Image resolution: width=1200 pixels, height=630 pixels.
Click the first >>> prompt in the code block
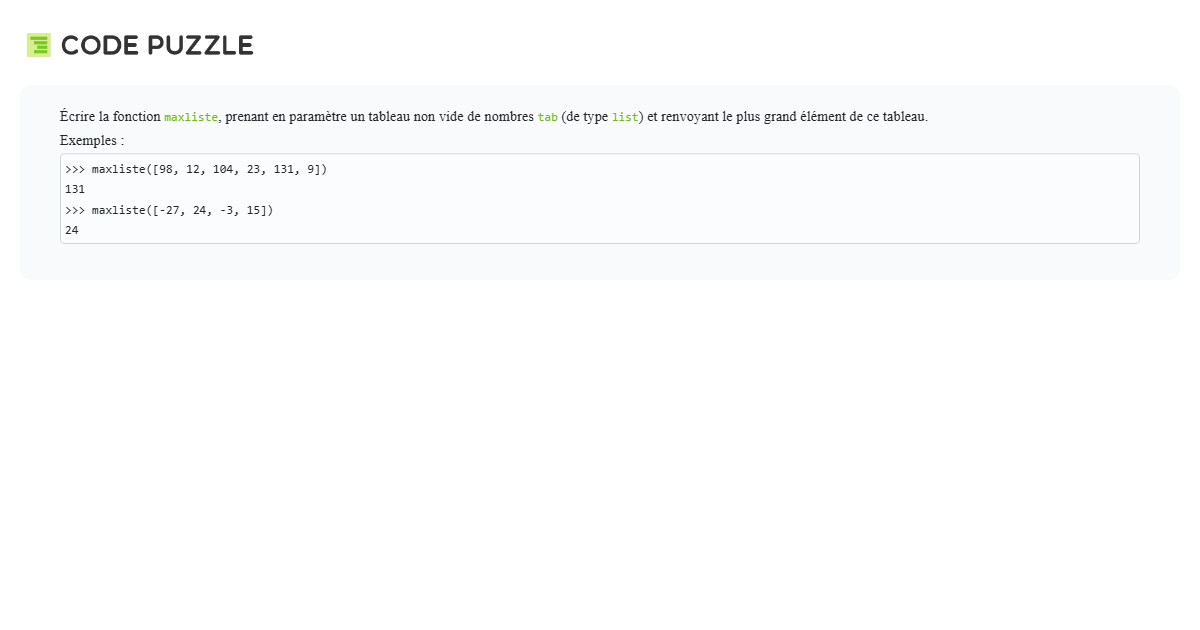pyautogui.click(x=75, y=169)
